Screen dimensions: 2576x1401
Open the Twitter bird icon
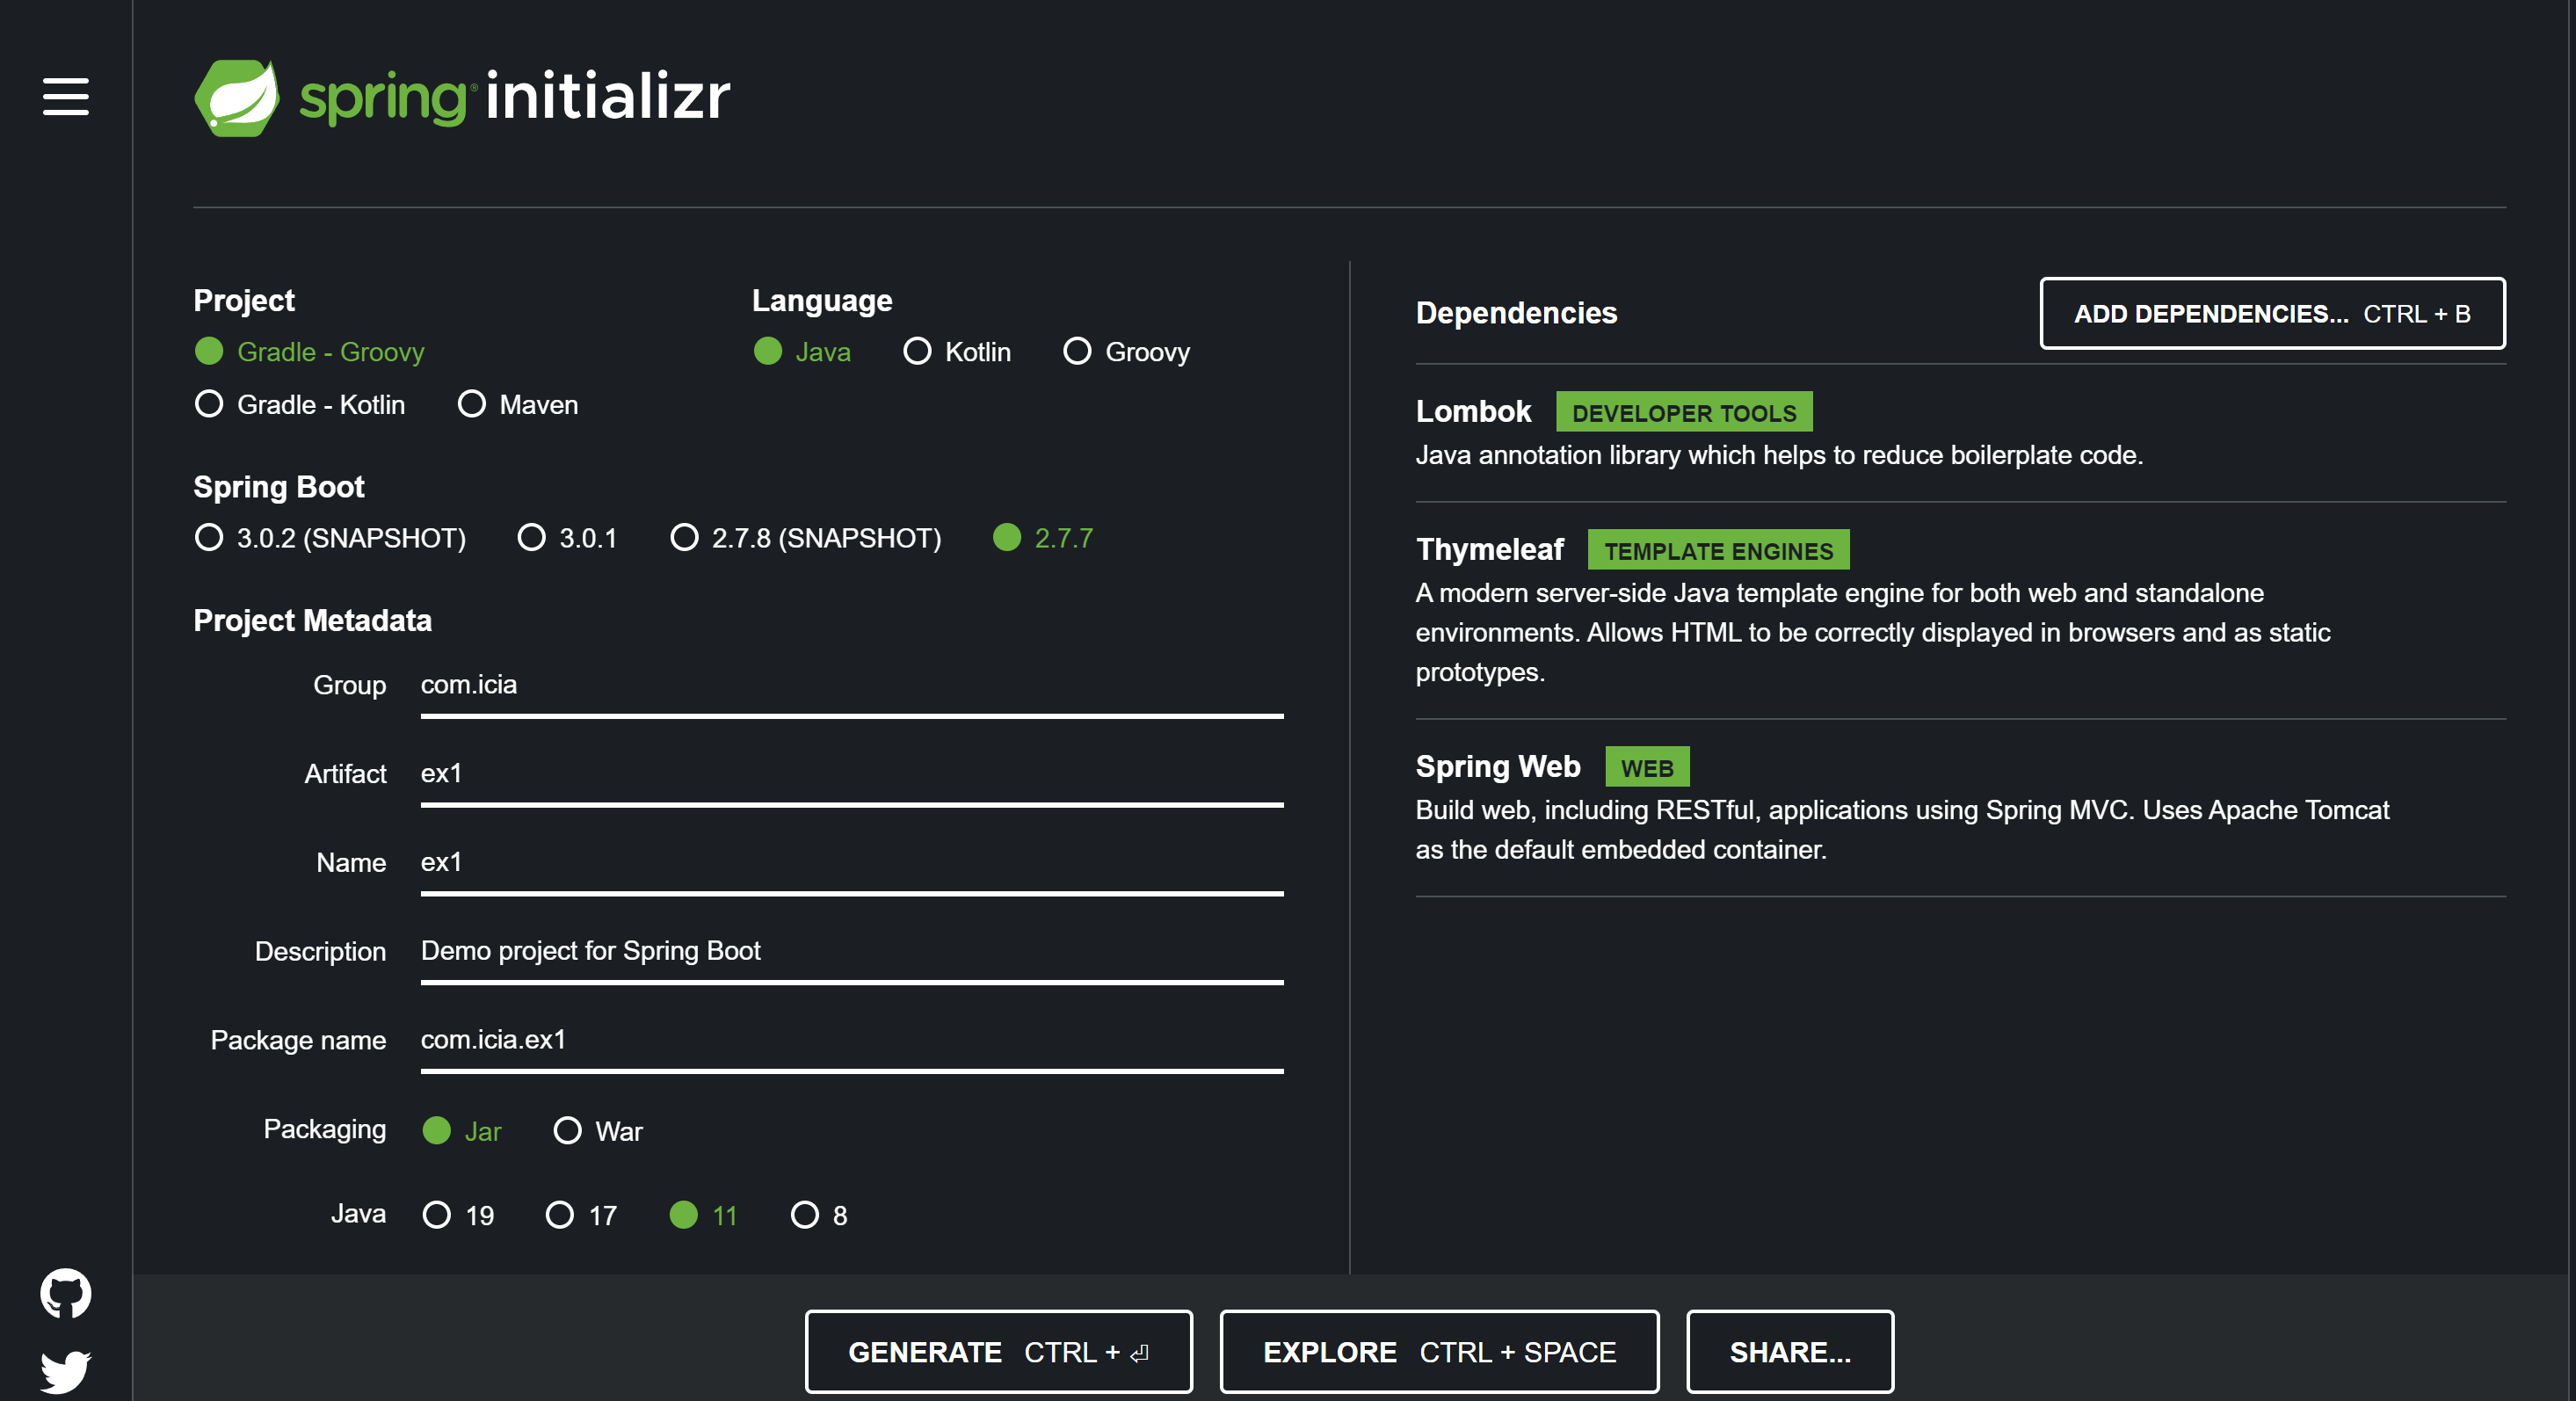pos(66,1370)
